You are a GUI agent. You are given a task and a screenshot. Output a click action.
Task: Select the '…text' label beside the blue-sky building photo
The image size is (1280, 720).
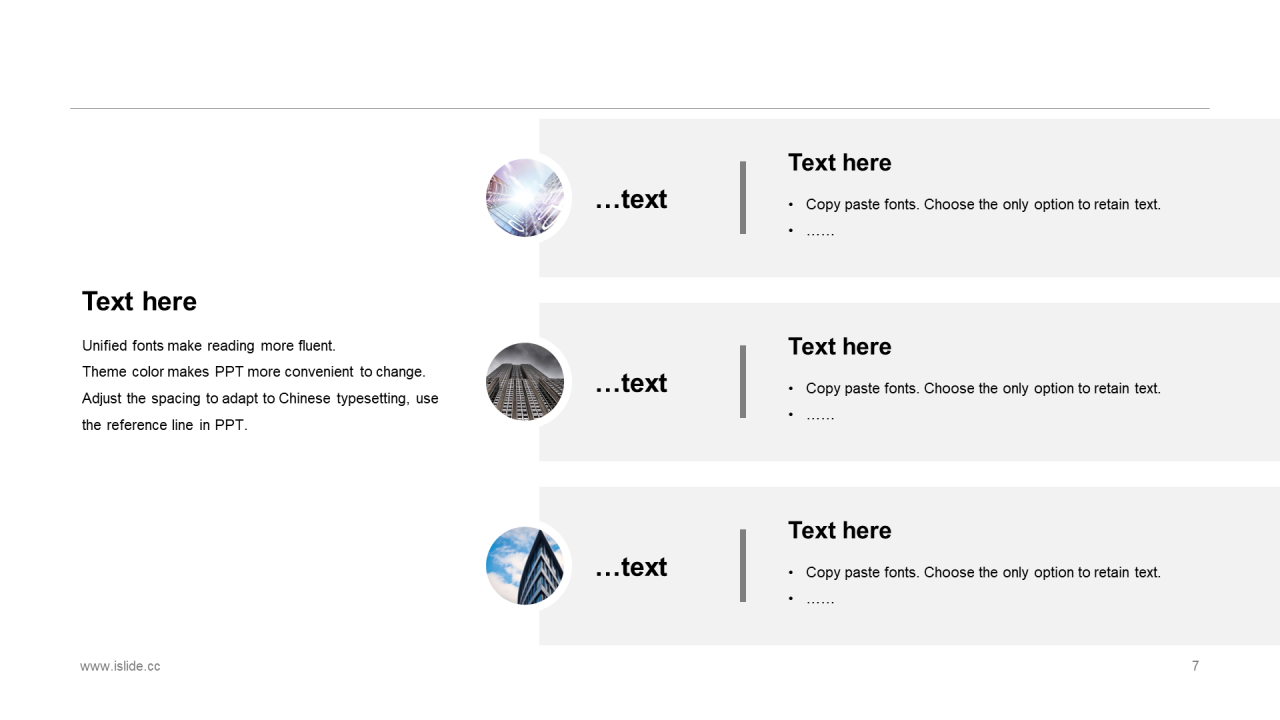point(631,568)
